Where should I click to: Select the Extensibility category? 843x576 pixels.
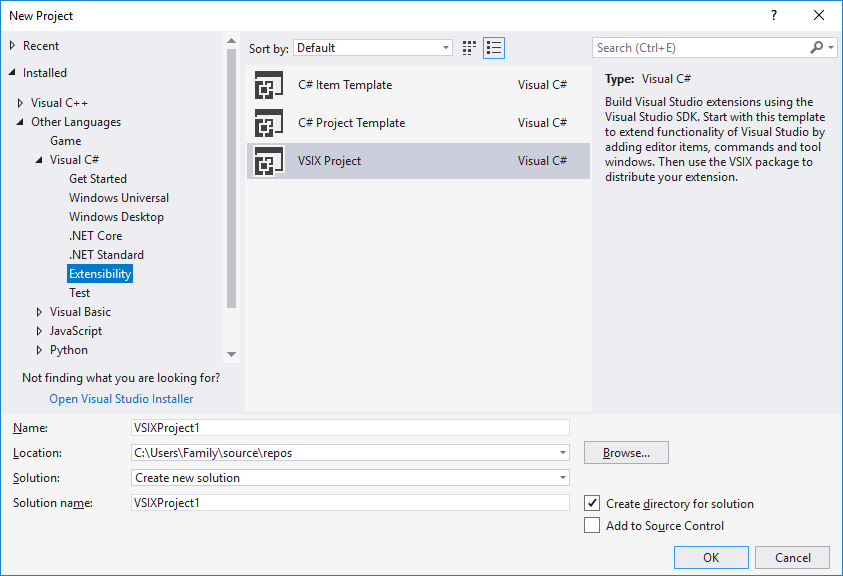click(x=100, y=274)
